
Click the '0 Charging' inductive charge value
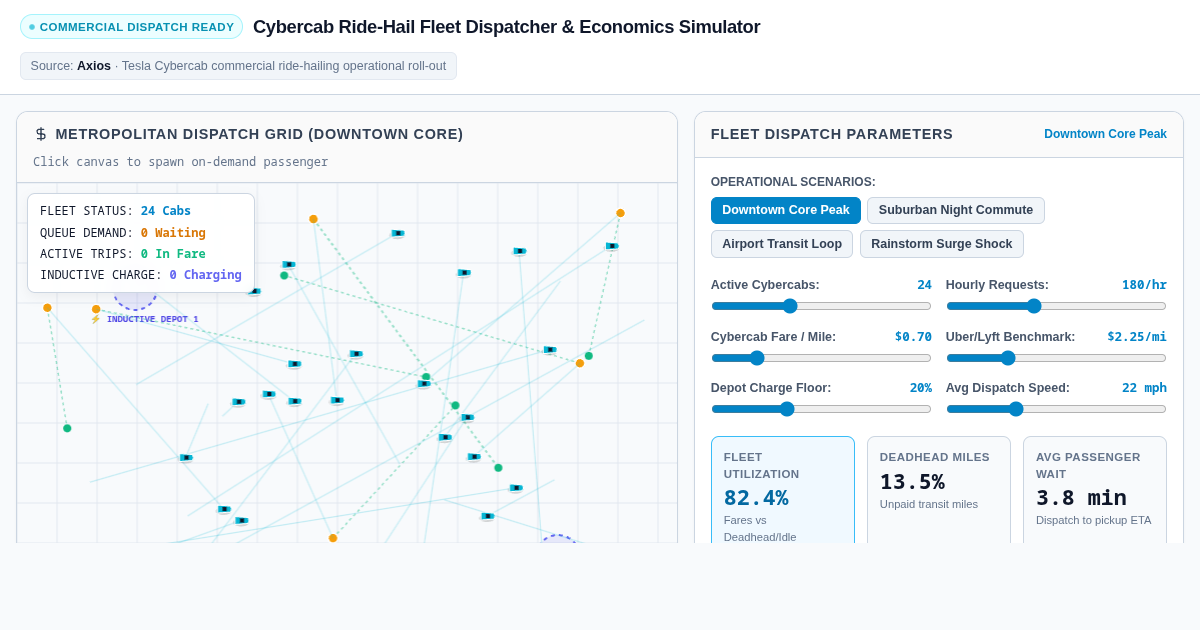tap(205, 275)
